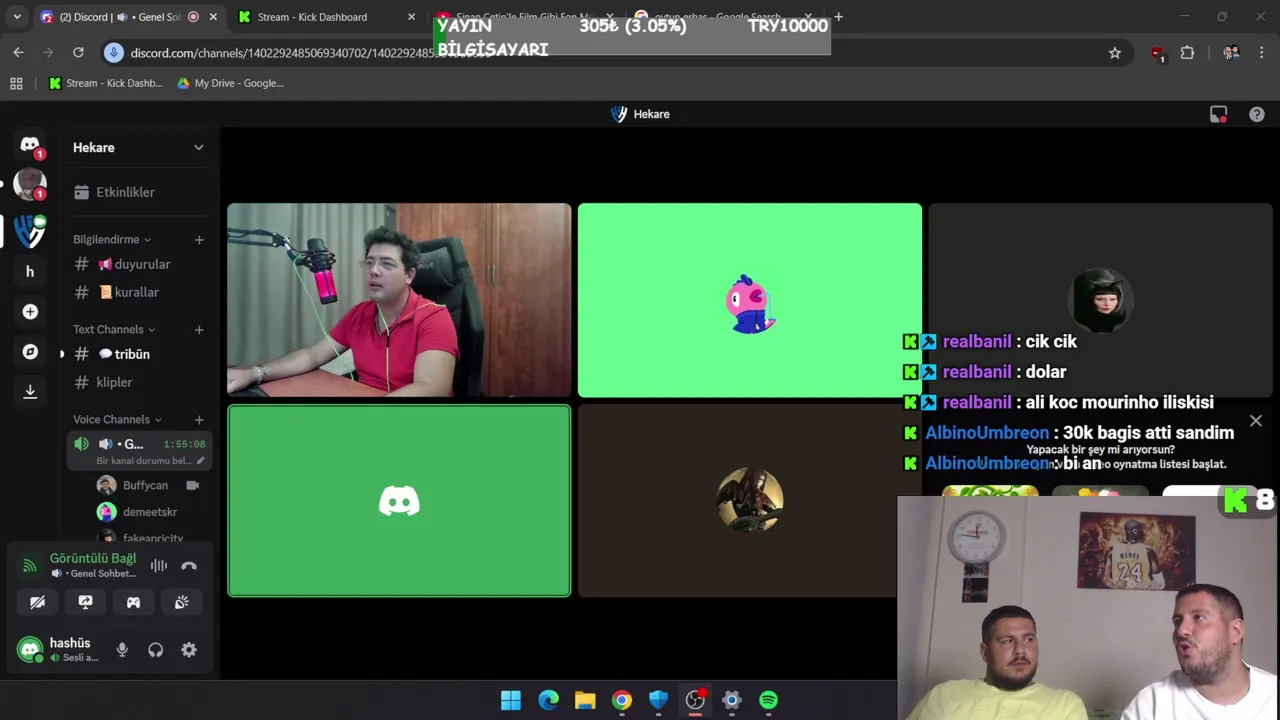Toggle headphones deafen
Image resolution: width=1280 pixels, height=720 pixels.
point(155,650)
